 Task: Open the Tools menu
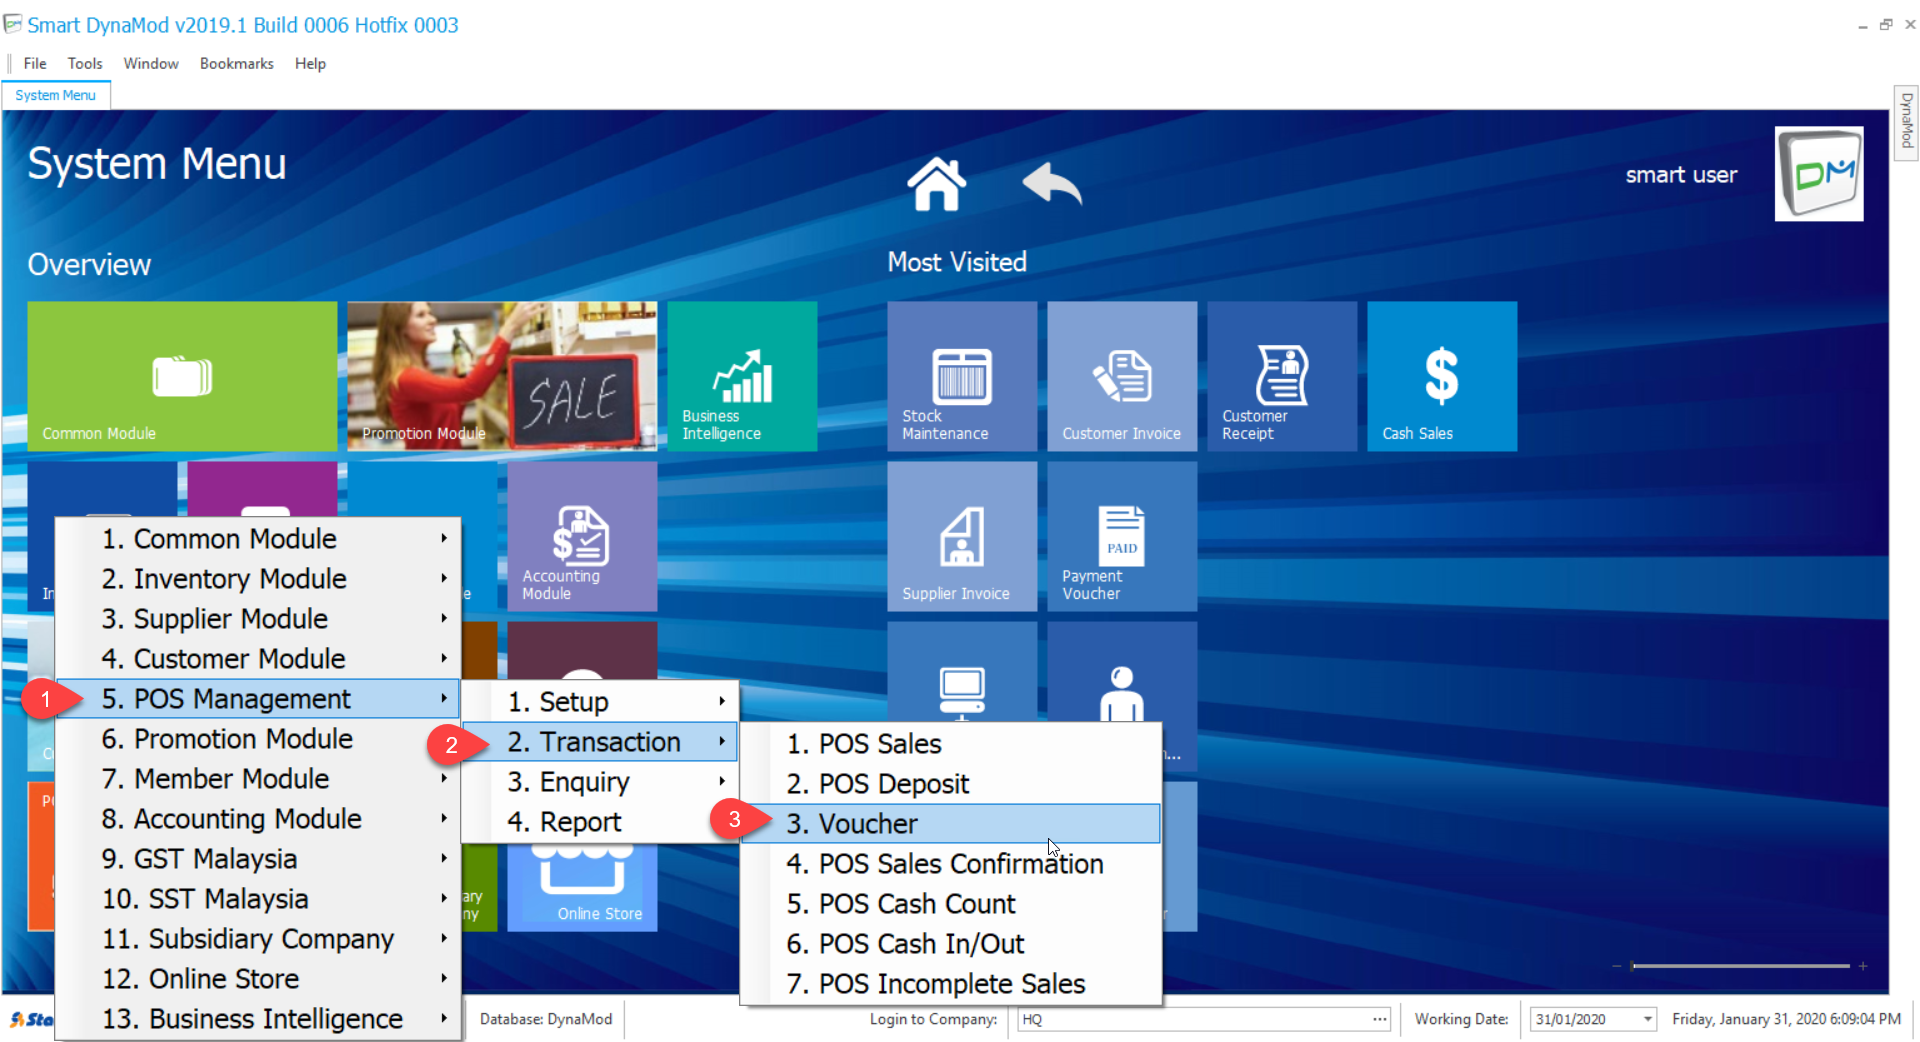click(85, 63)
